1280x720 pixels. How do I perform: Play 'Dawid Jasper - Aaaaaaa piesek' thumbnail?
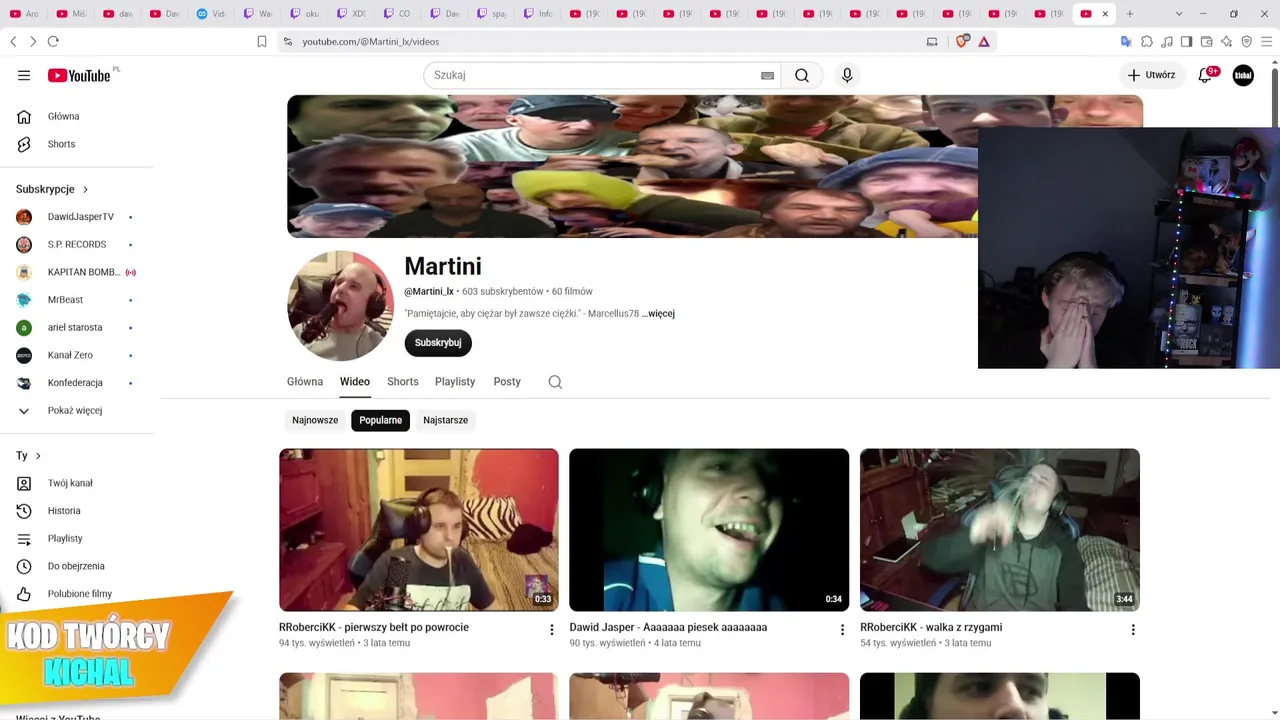pos(709,530)
